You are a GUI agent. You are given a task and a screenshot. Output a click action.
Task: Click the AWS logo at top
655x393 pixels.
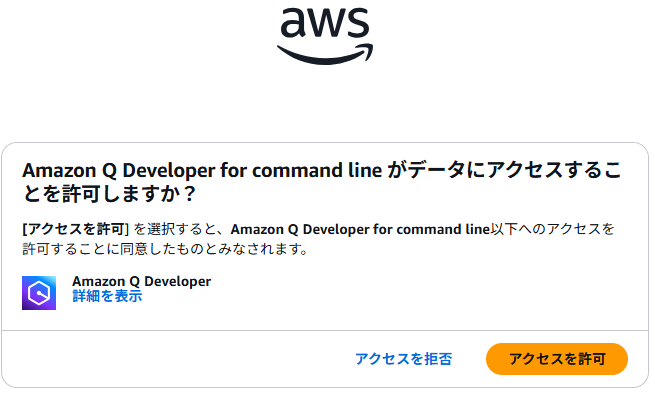click(x=325, y=36)
